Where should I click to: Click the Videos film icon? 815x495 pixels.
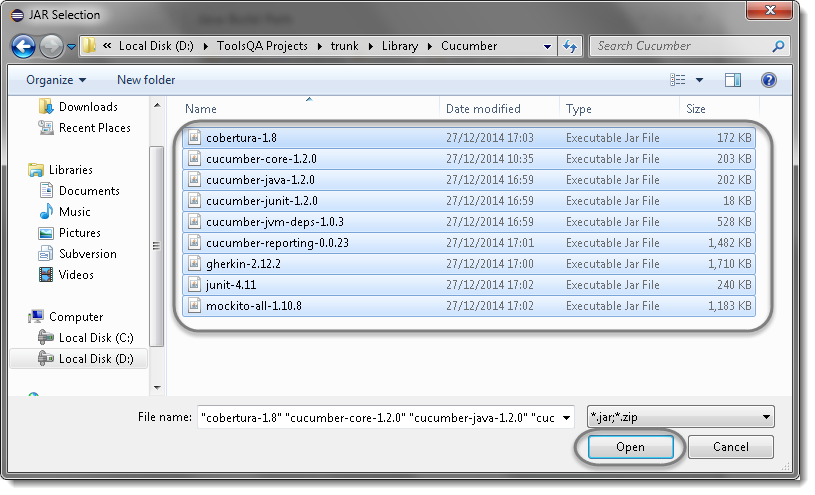[46, 275]
